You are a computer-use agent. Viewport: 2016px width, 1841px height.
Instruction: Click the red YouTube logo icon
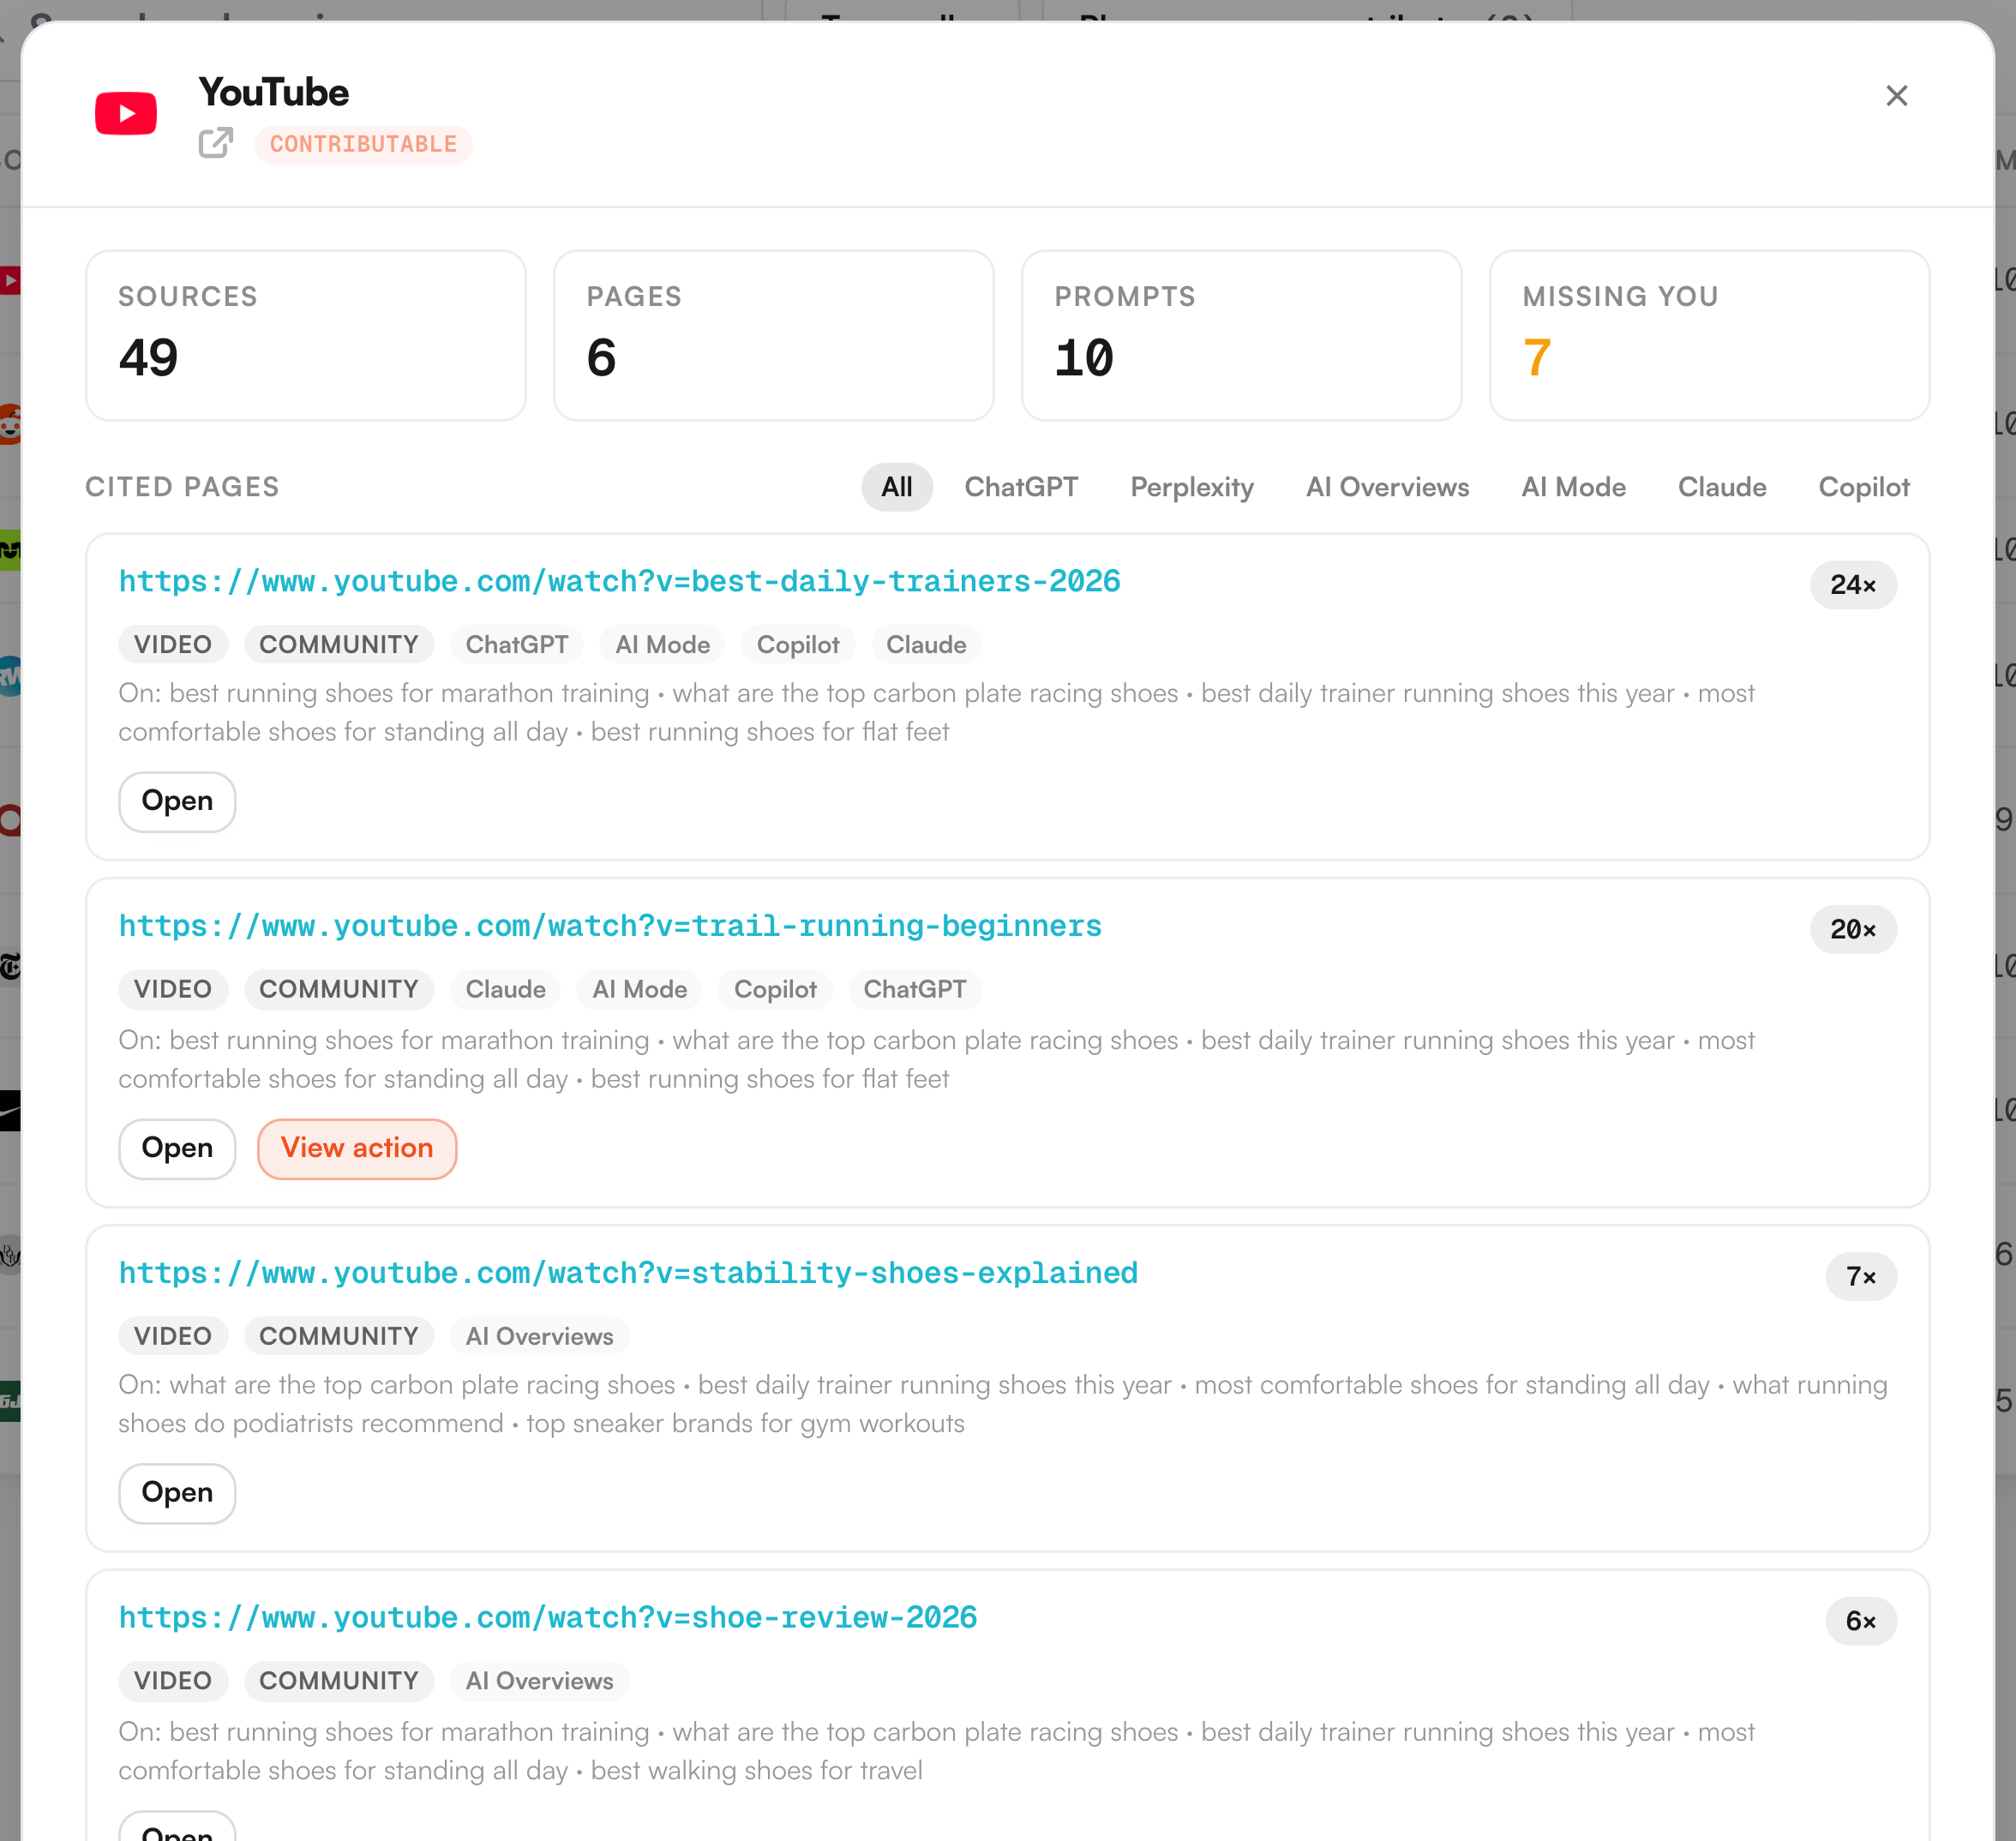pyautogui.click(x=126, y=113)
